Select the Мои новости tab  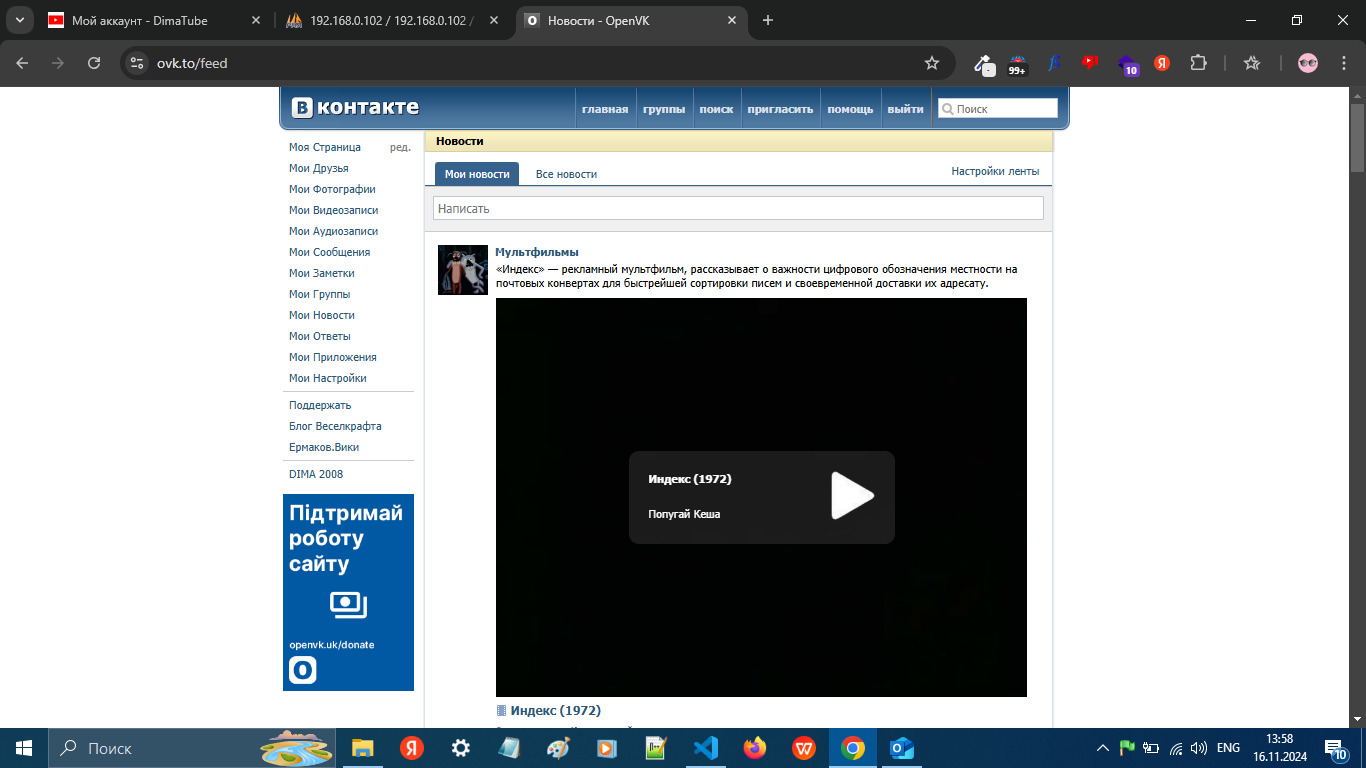[x=477, y=174]
